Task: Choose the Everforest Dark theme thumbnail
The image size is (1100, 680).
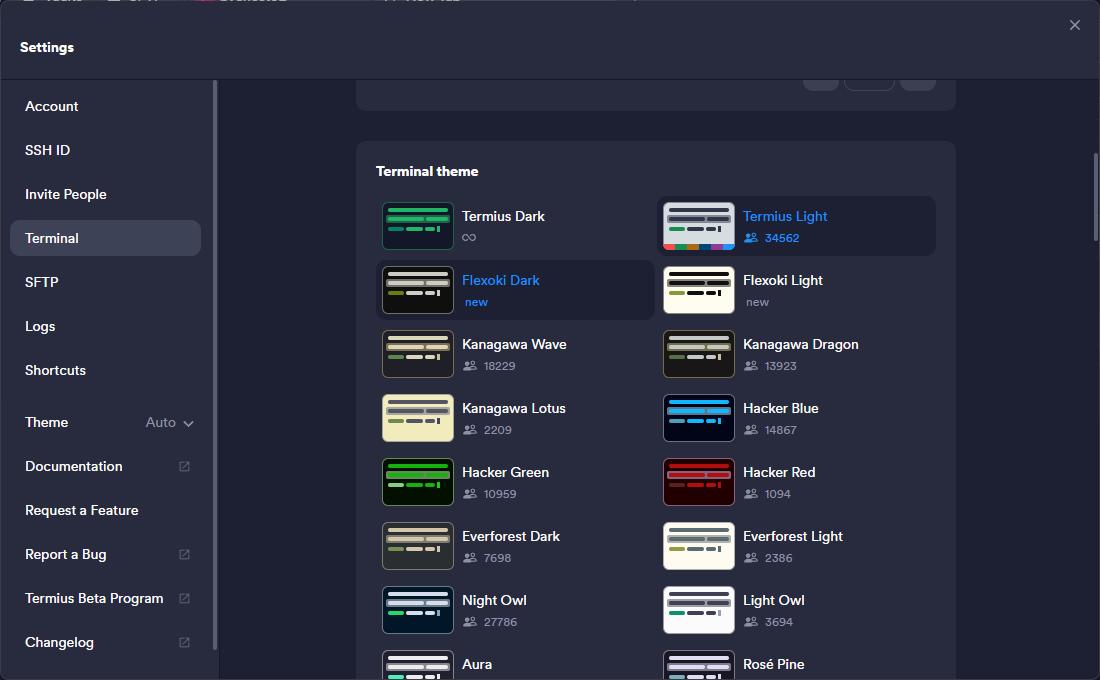Action: 417,546
